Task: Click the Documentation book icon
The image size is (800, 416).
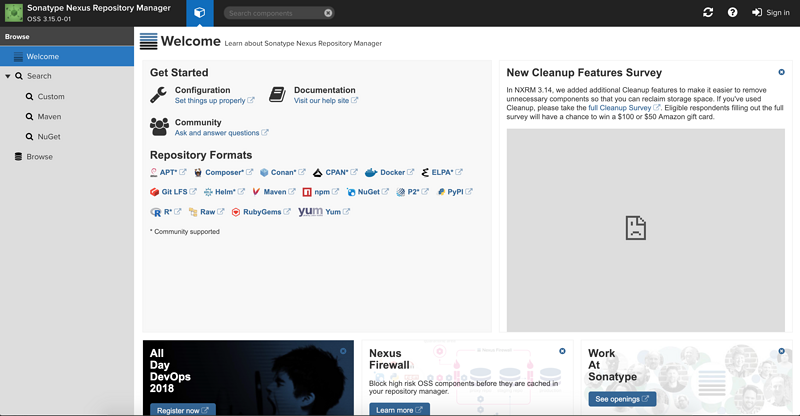Action: 277,94
